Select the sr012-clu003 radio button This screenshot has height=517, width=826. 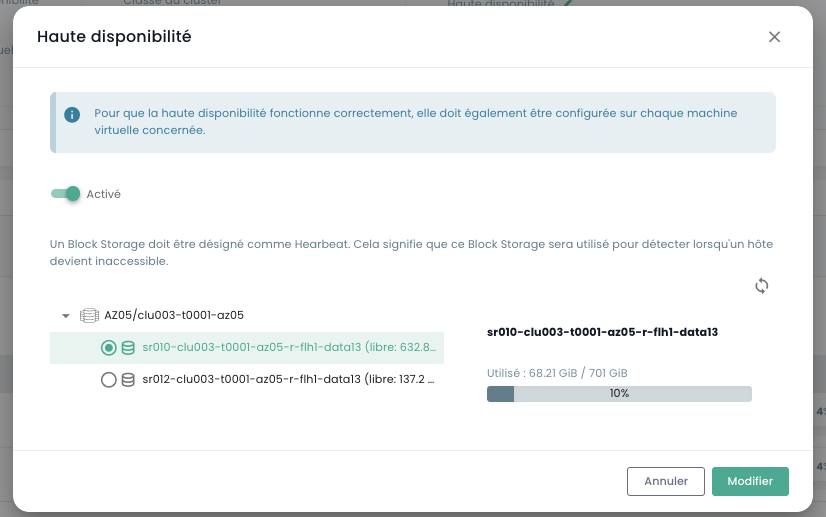click(109, 380)
